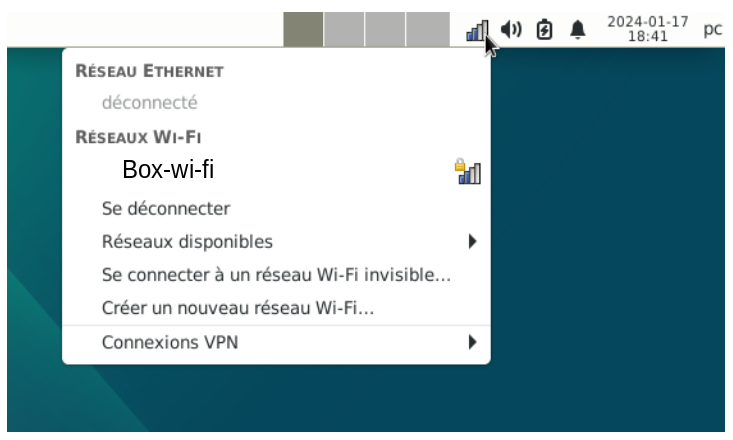Switch to the fourth workspace box
Viewport: 733px width, 440px height.
(x=428, y=29)
